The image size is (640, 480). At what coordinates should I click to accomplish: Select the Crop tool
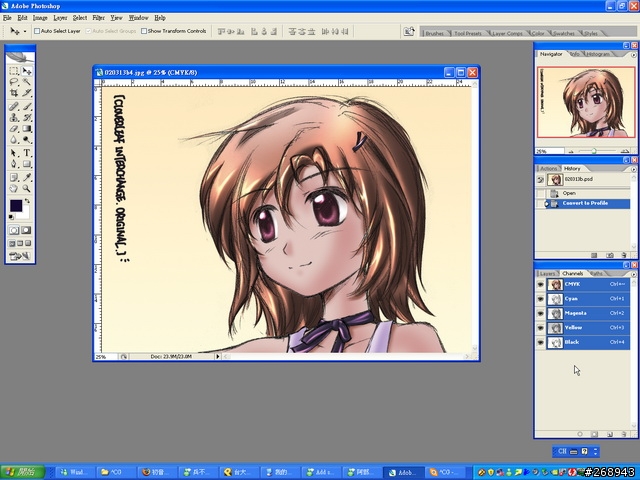[14, 93]
